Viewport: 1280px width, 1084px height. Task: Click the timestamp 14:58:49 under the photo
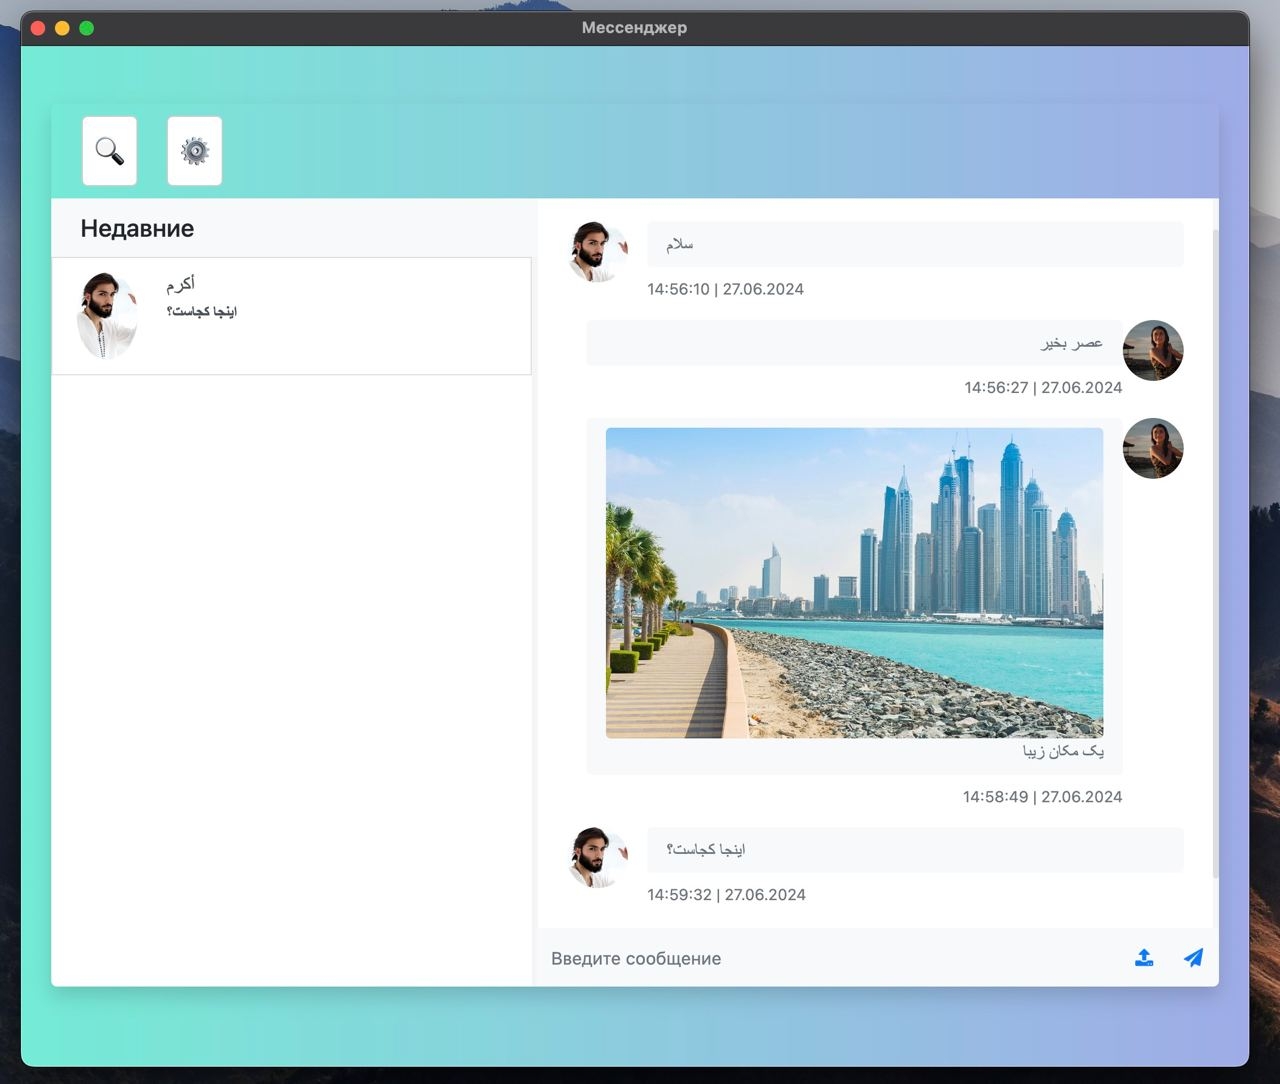[x=1042, y=797]
